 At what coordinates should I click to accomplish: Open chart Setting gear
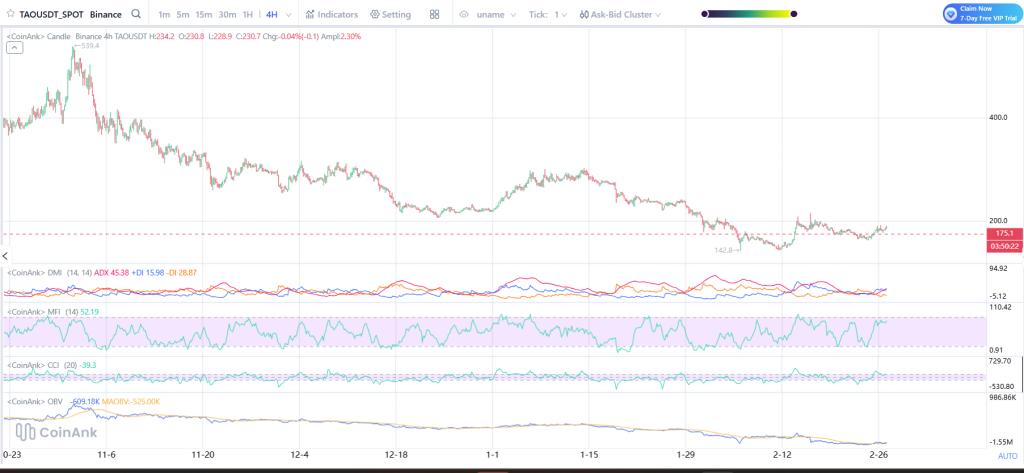390,15
